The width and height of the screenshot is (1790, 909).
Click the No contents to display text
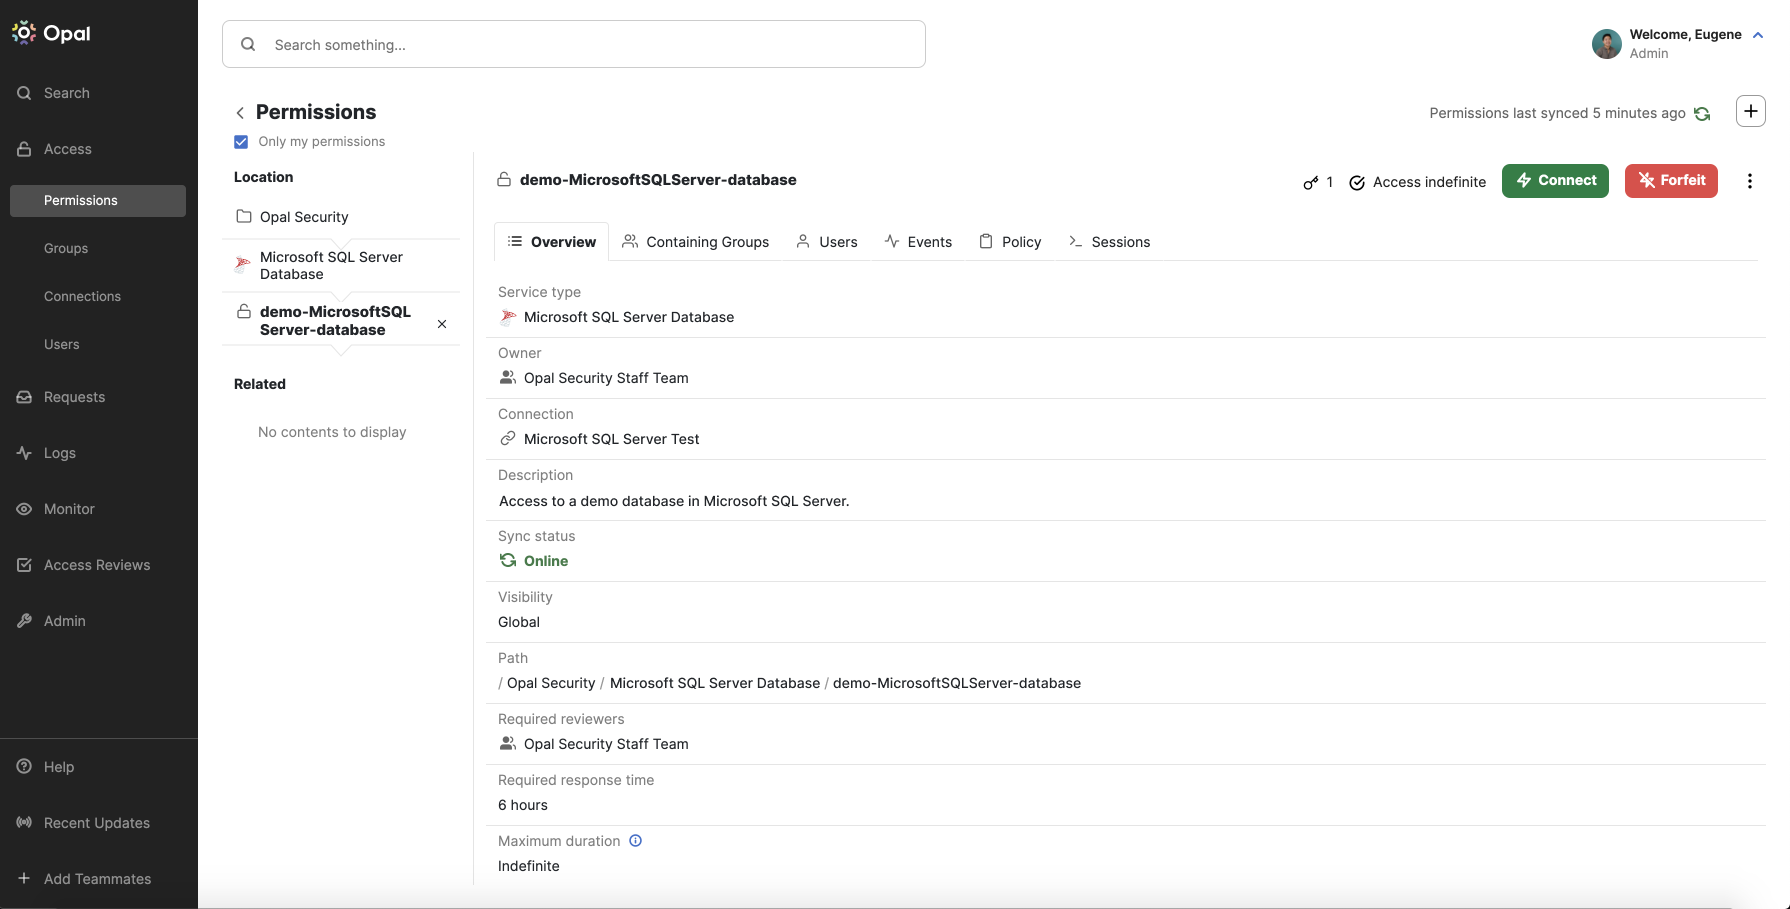(x=332, y=432)
